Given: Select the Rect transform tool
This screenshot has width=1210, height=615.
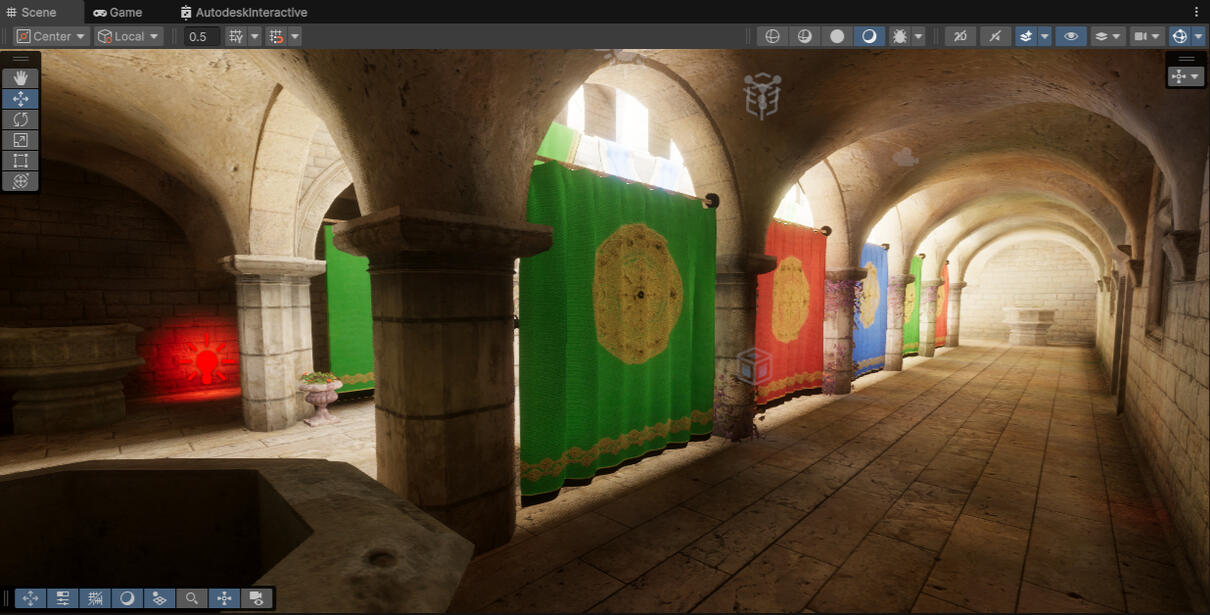Looking at the screenshot, I should pos(20,160).
